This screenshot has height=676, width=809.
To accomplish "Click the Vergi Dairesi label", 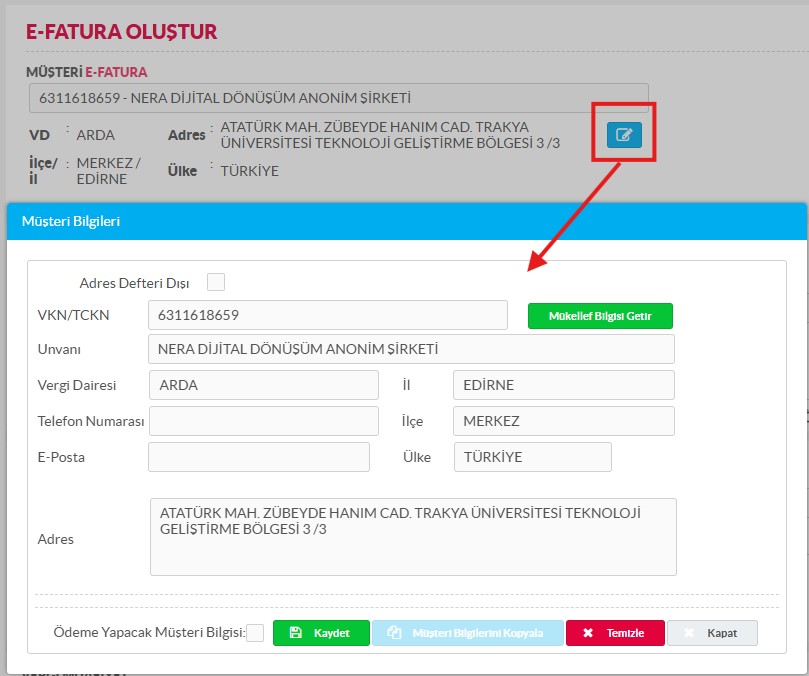I will tap(77, 385).
